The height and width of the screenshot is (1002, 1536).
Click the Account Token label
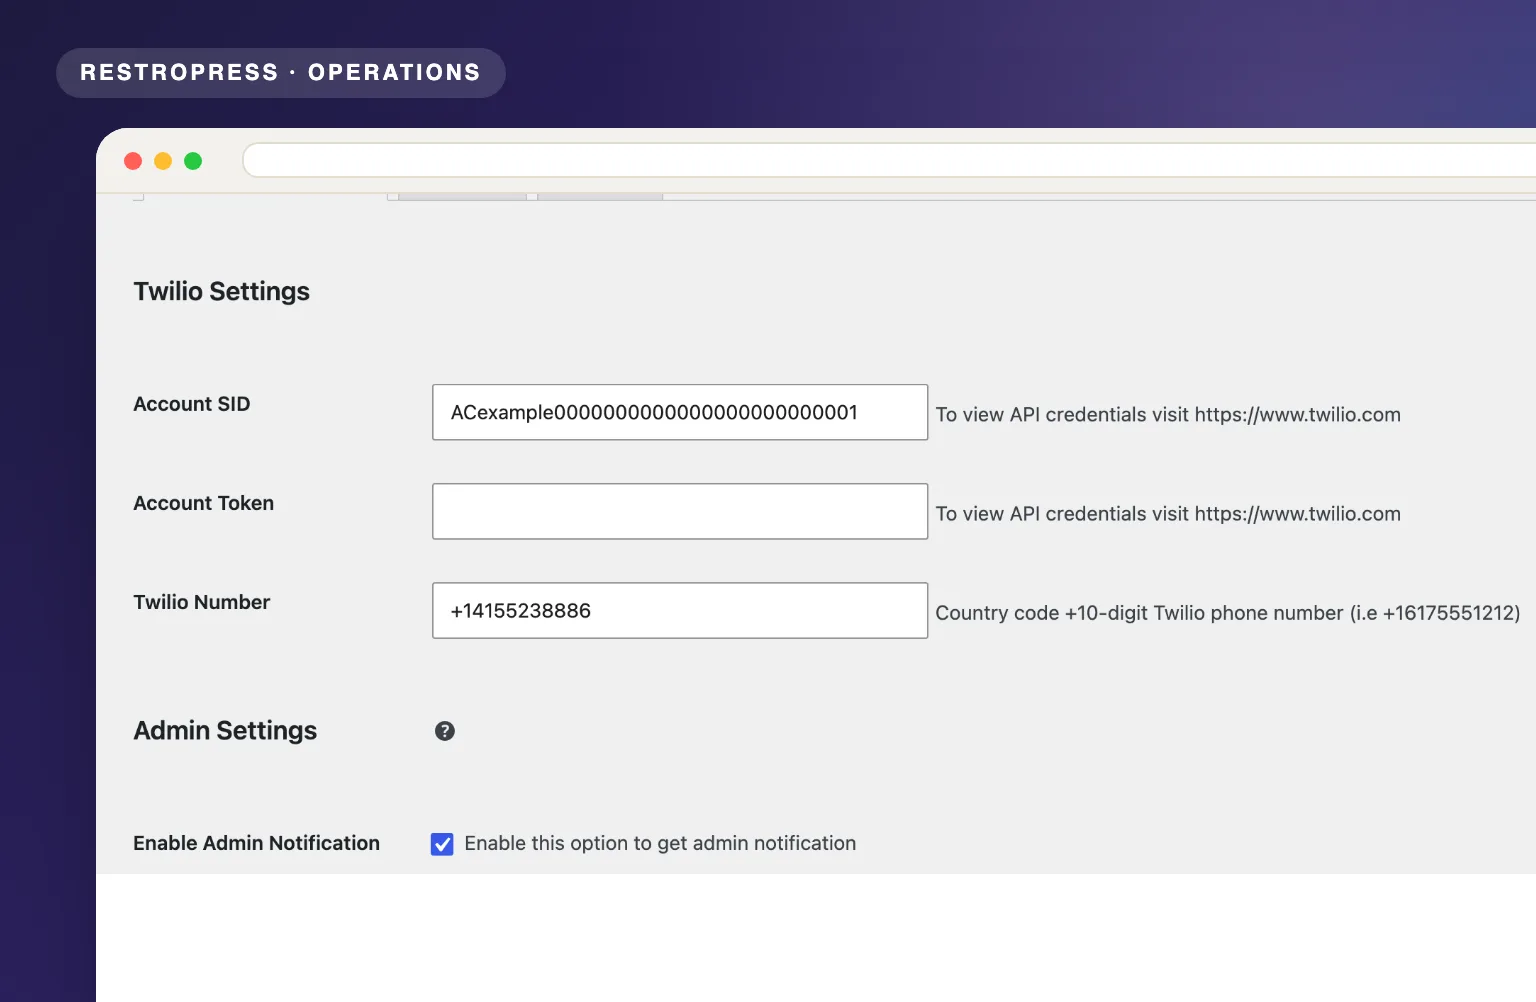(x=204, y=503)
